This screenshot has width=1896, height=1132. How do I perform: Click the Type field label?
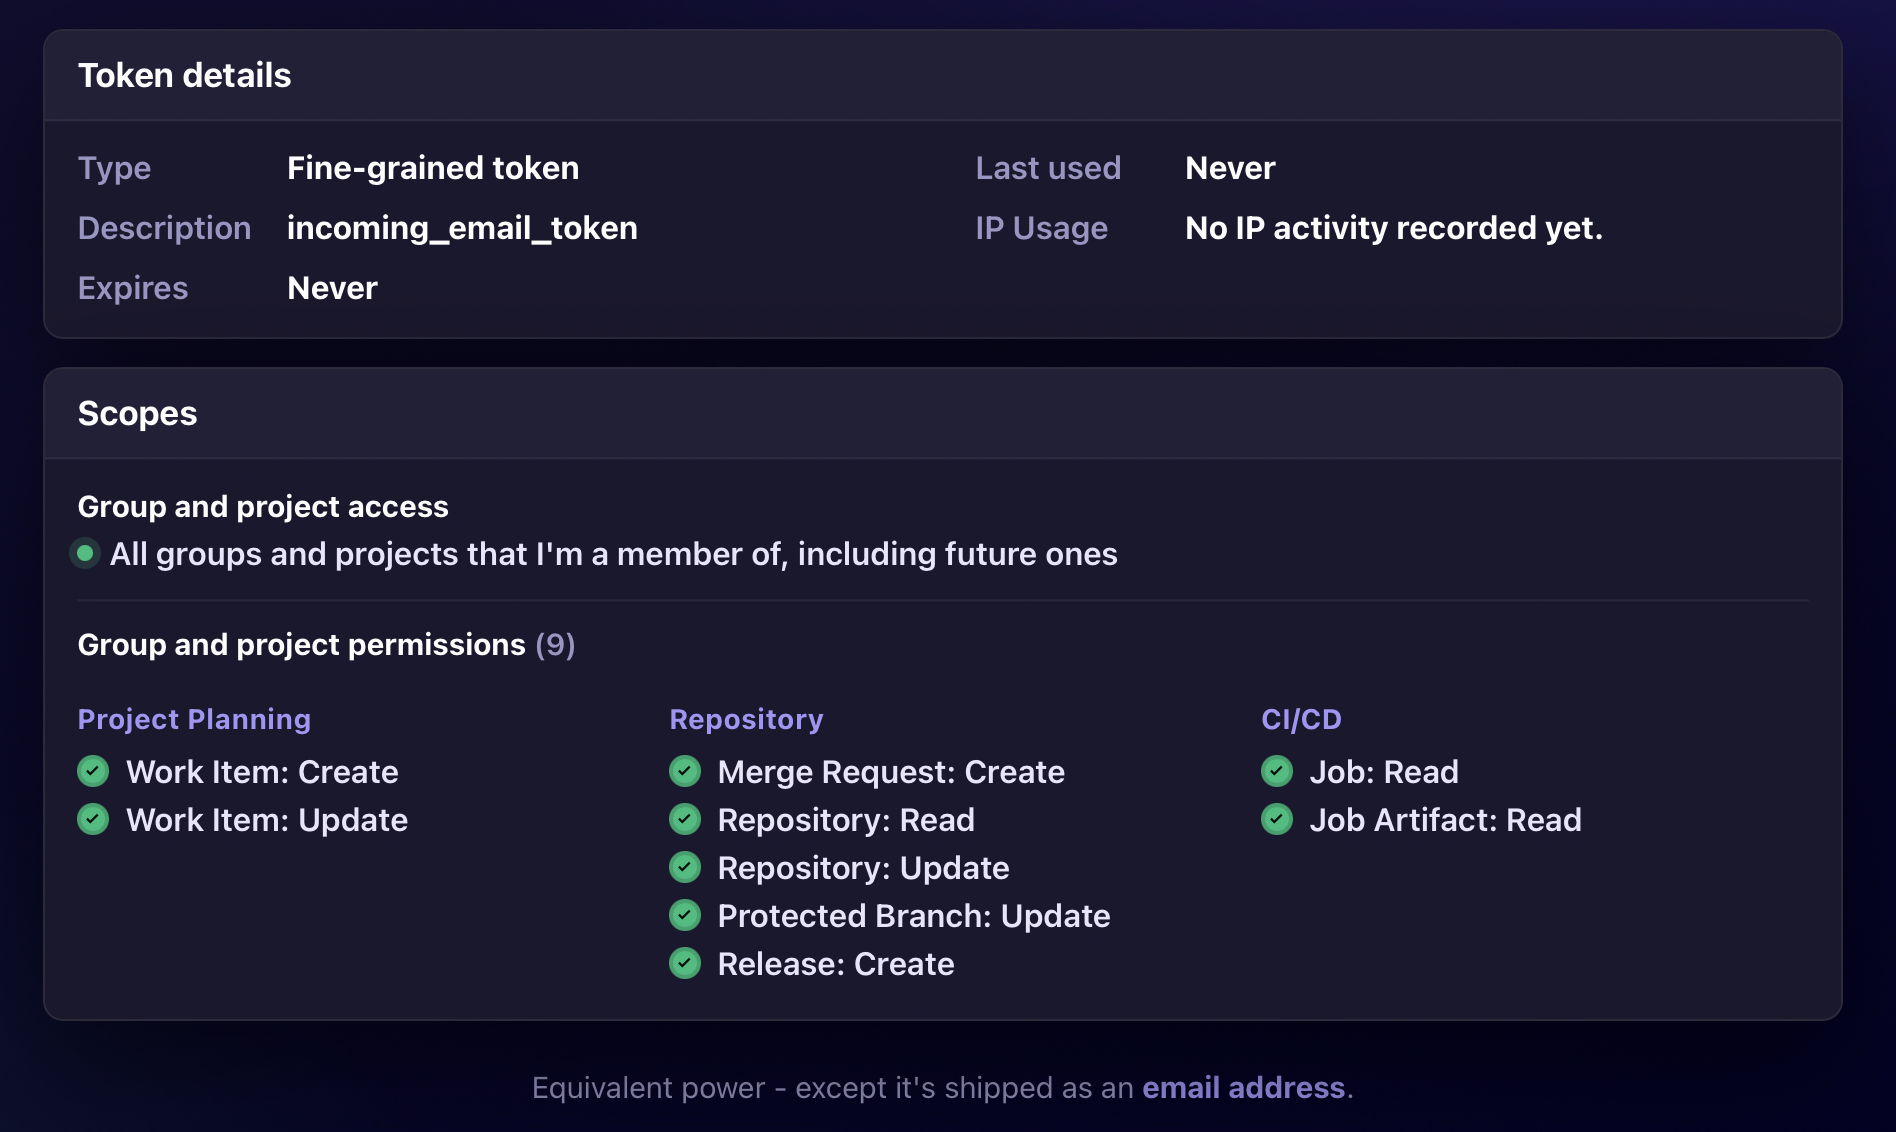pyautogui.click(x=114, y=168)
